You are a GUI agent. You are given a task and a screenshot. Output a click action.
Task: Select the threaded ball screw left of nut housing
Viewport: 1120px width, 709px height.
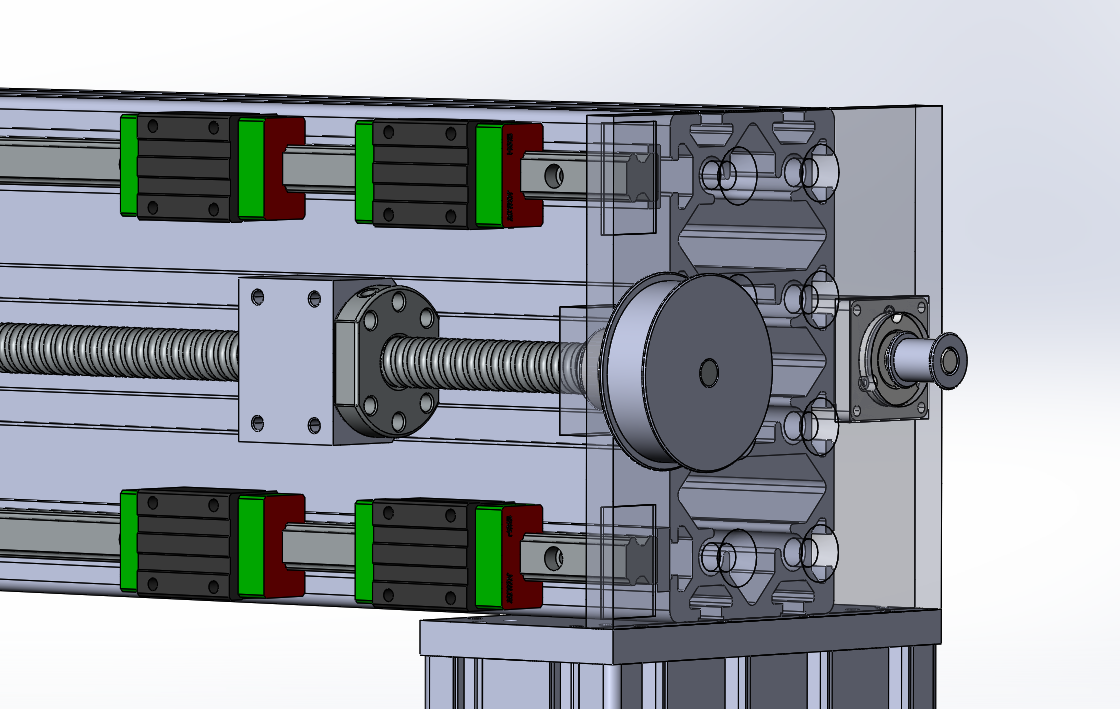pyautogui.click(x=119, y=351)
